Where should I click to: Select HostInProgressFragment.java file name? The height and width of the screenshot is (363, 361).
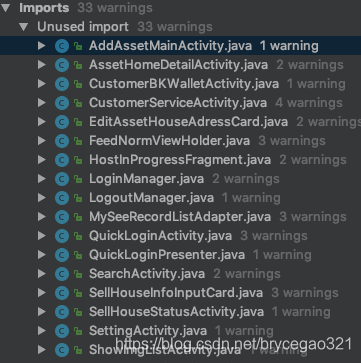(180, 160)
